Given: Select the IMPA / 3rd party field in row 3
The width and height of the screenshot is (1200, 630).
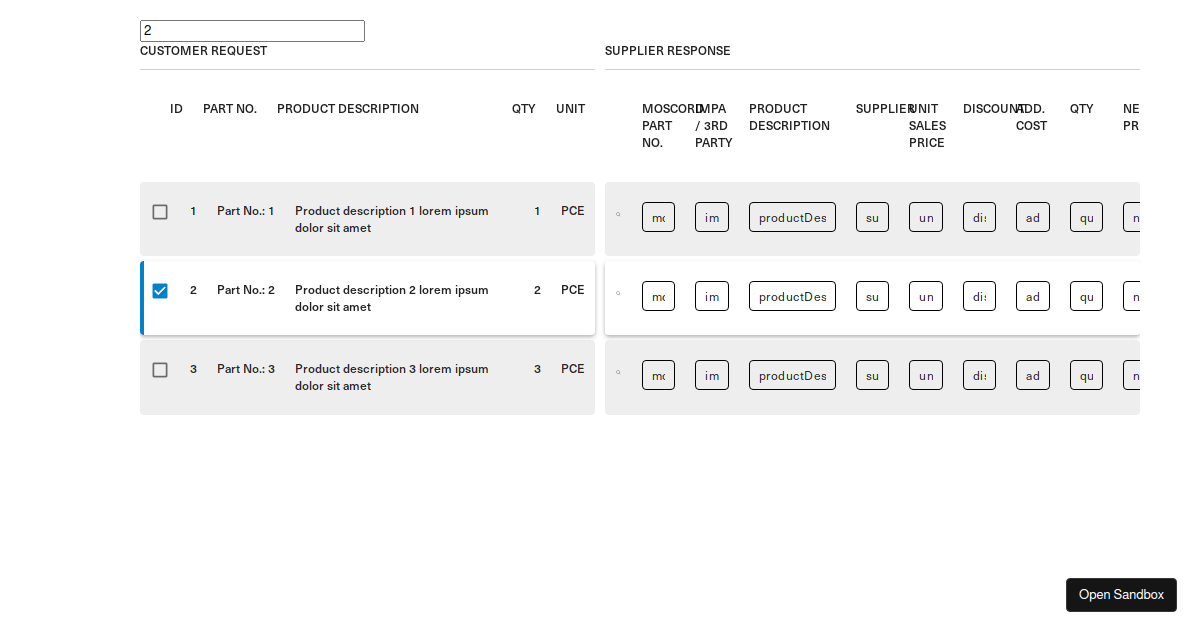Looking at the screenshot, I should coord(711,375).
